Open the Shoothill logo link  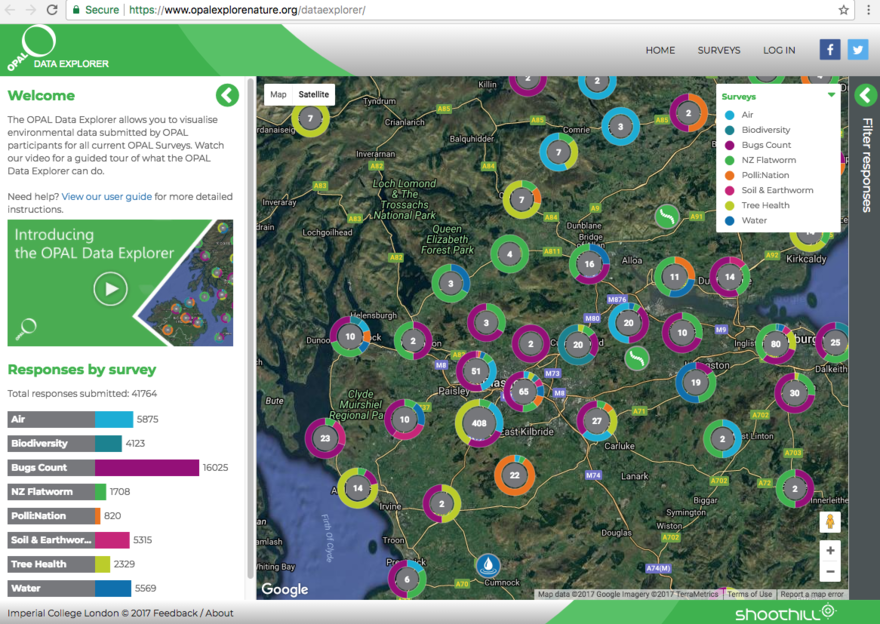[786, 613]
